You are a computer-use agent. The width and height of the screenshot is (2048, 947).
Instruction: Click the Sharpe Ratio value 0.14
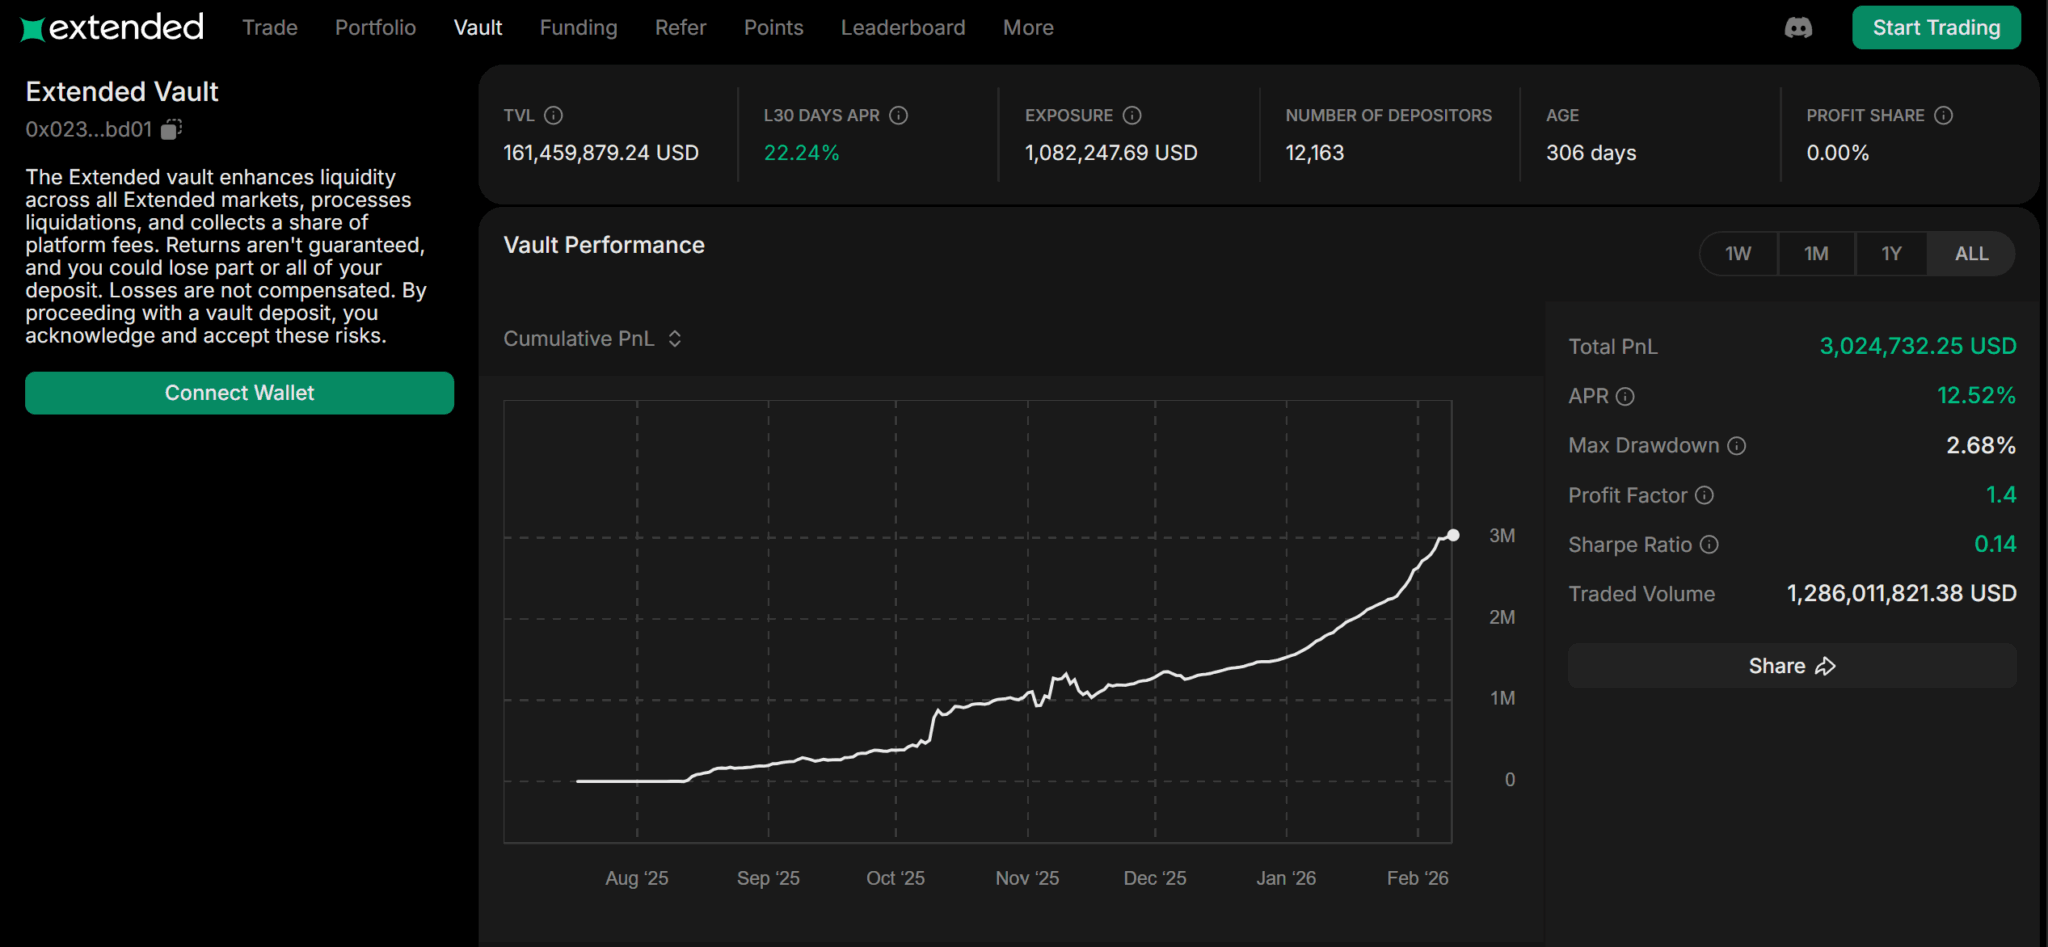point(1995,544)
